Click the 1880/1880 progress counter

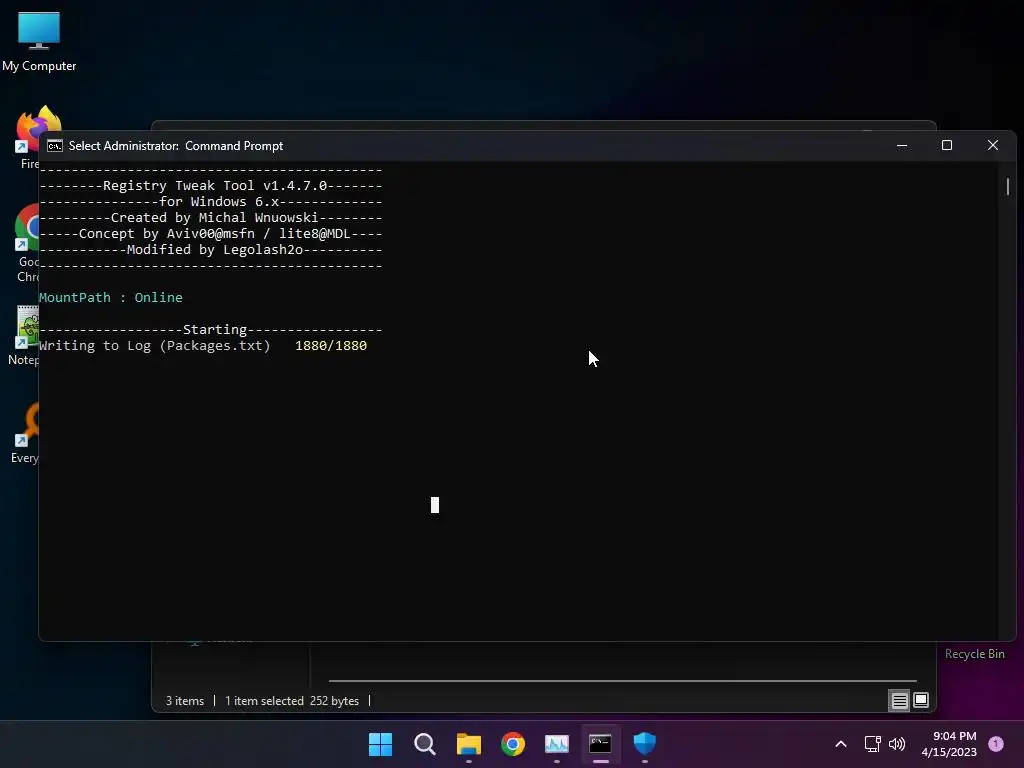[x=331, y=345]
